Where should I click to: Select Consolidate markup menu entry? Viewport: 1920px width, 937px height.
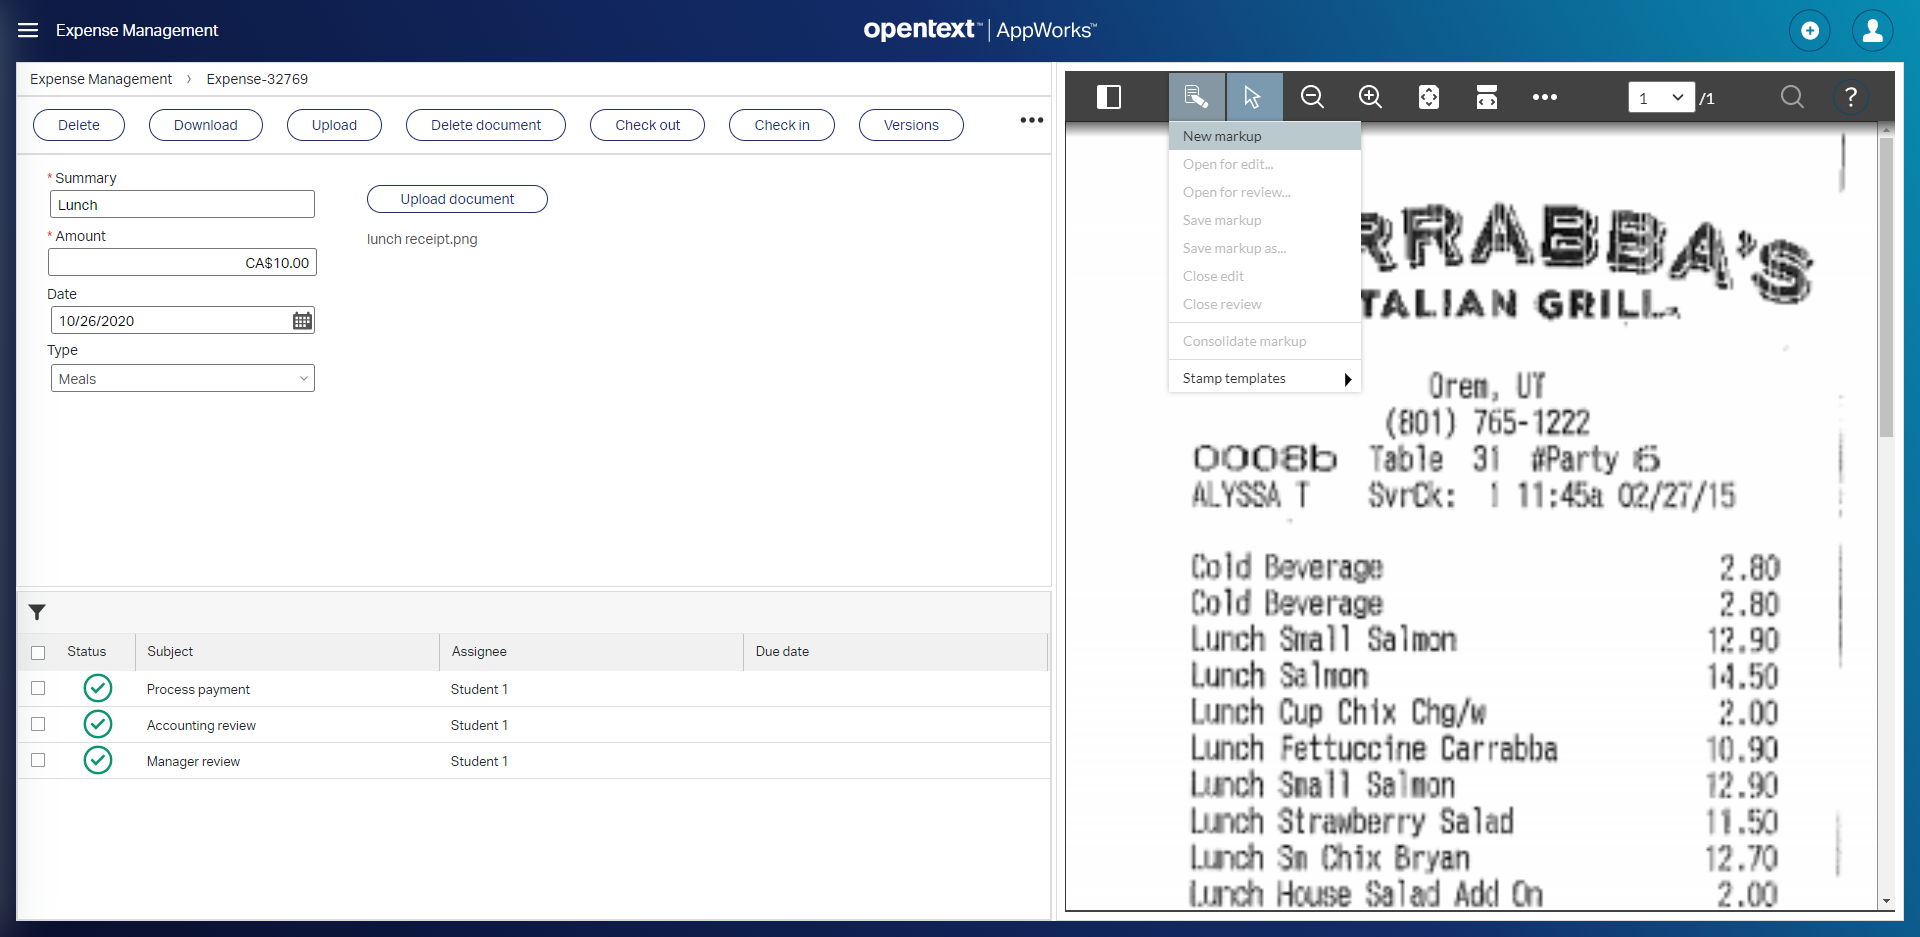(1265, 341)
